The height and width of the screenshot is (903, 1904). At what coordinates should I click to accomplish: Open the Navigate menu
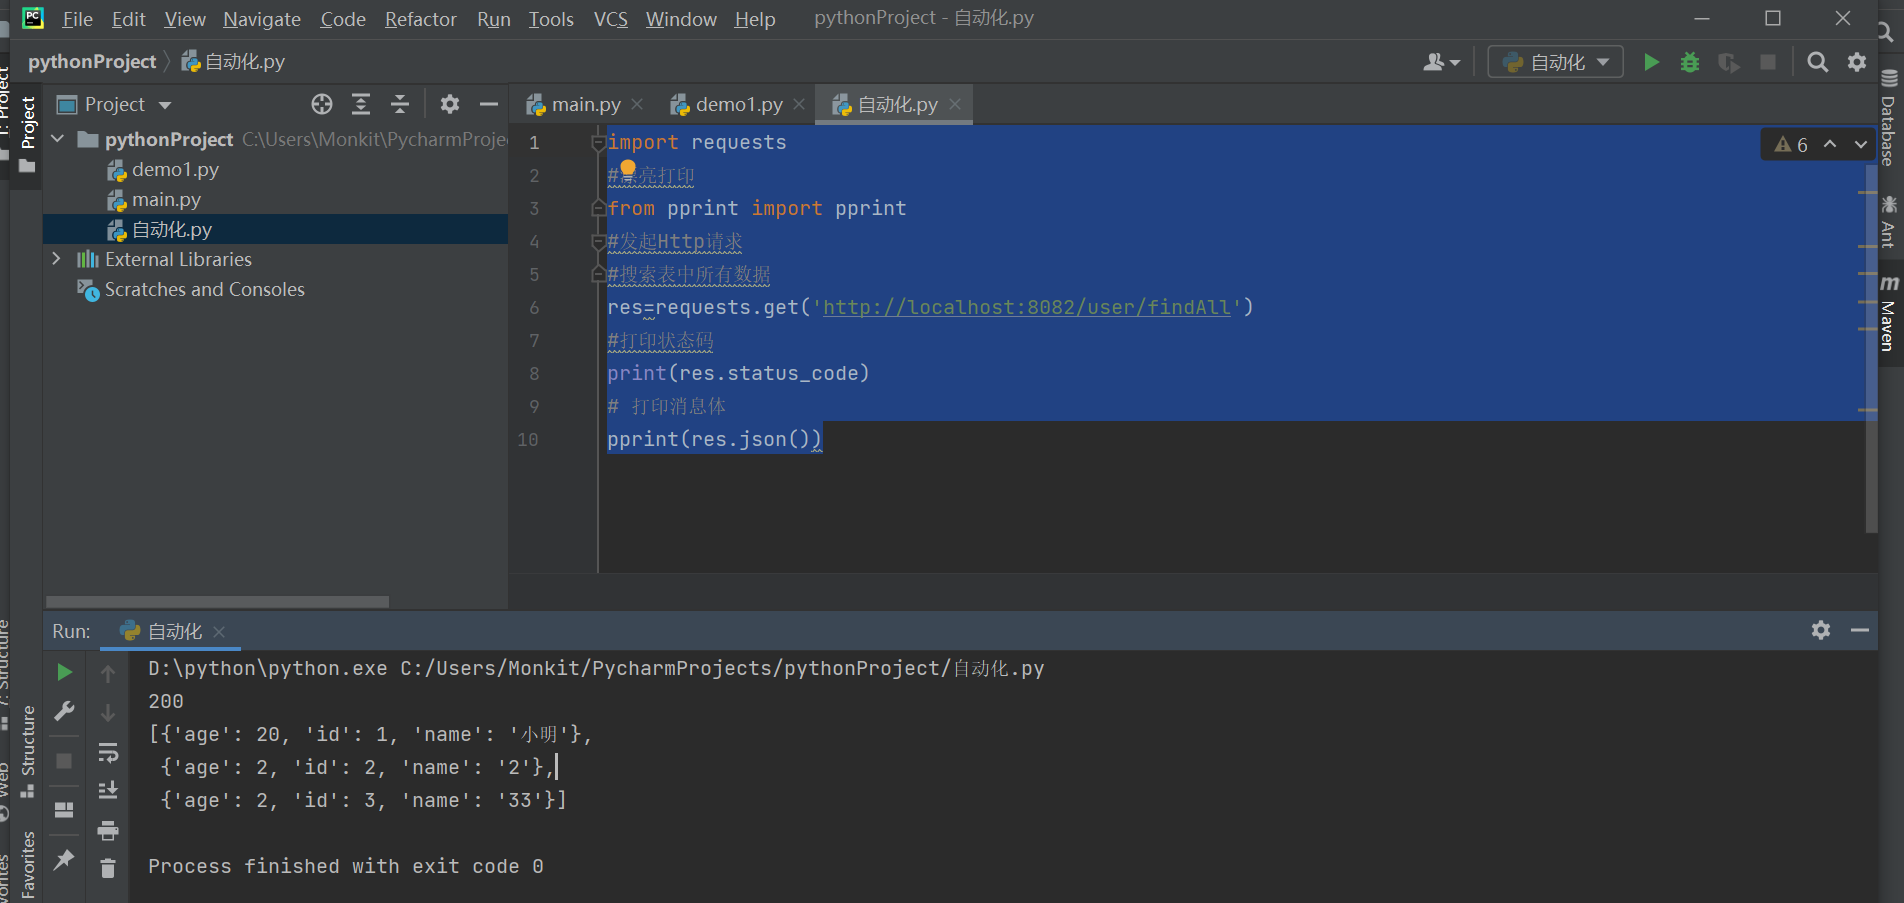[x=262, y=19]
